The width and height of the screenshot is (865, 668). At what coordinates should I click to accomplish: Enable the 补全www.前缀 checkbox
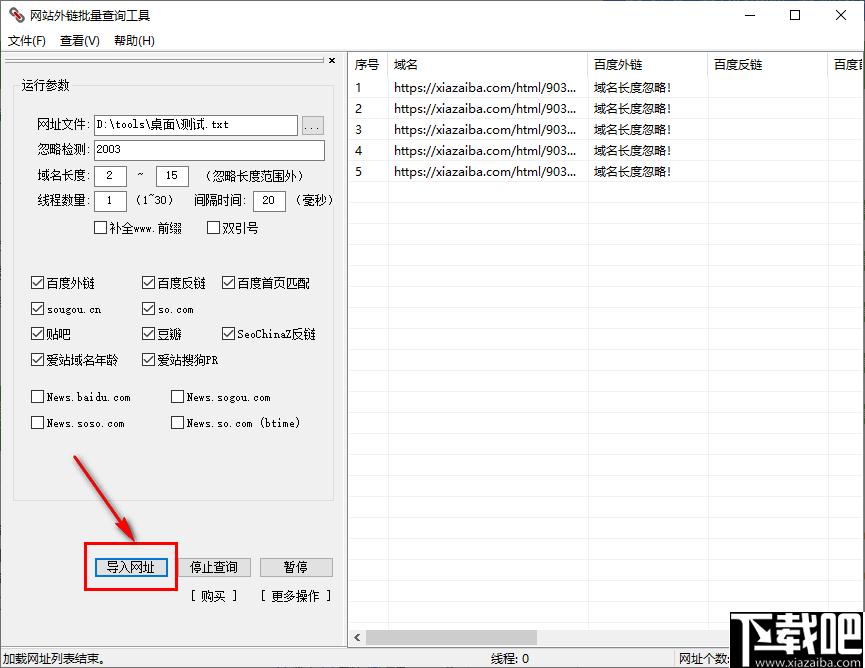pos(100,227)
